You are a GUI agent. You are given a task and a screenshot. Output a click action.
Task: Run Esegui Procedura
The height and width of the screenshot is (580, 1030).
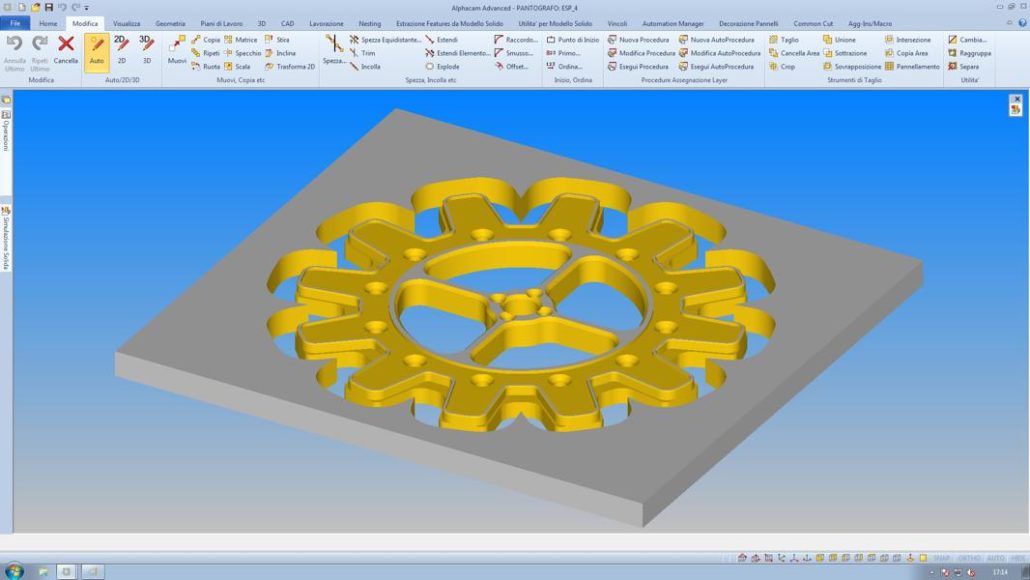638,66
